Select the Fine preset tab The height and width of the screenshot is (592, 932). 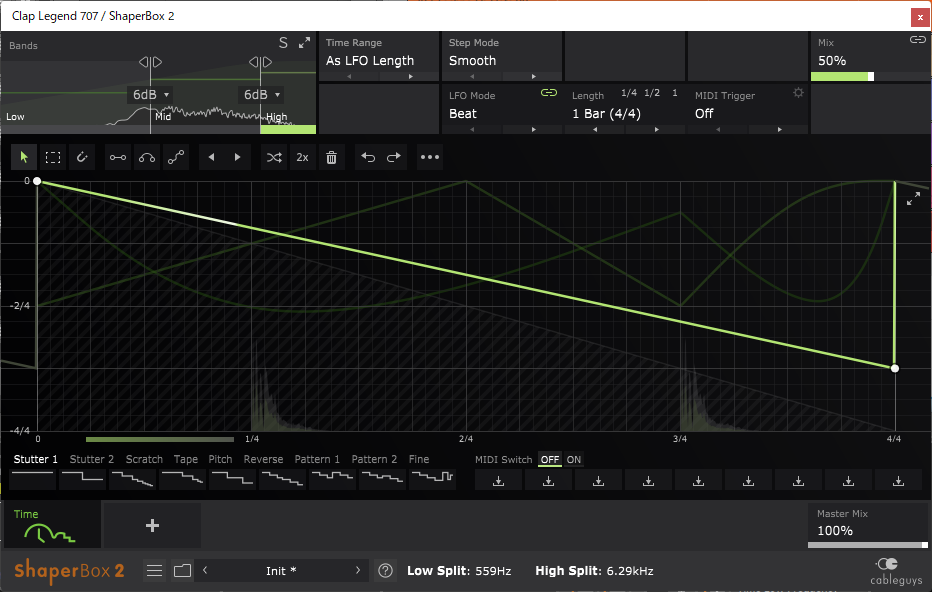[x=418, y=459]
